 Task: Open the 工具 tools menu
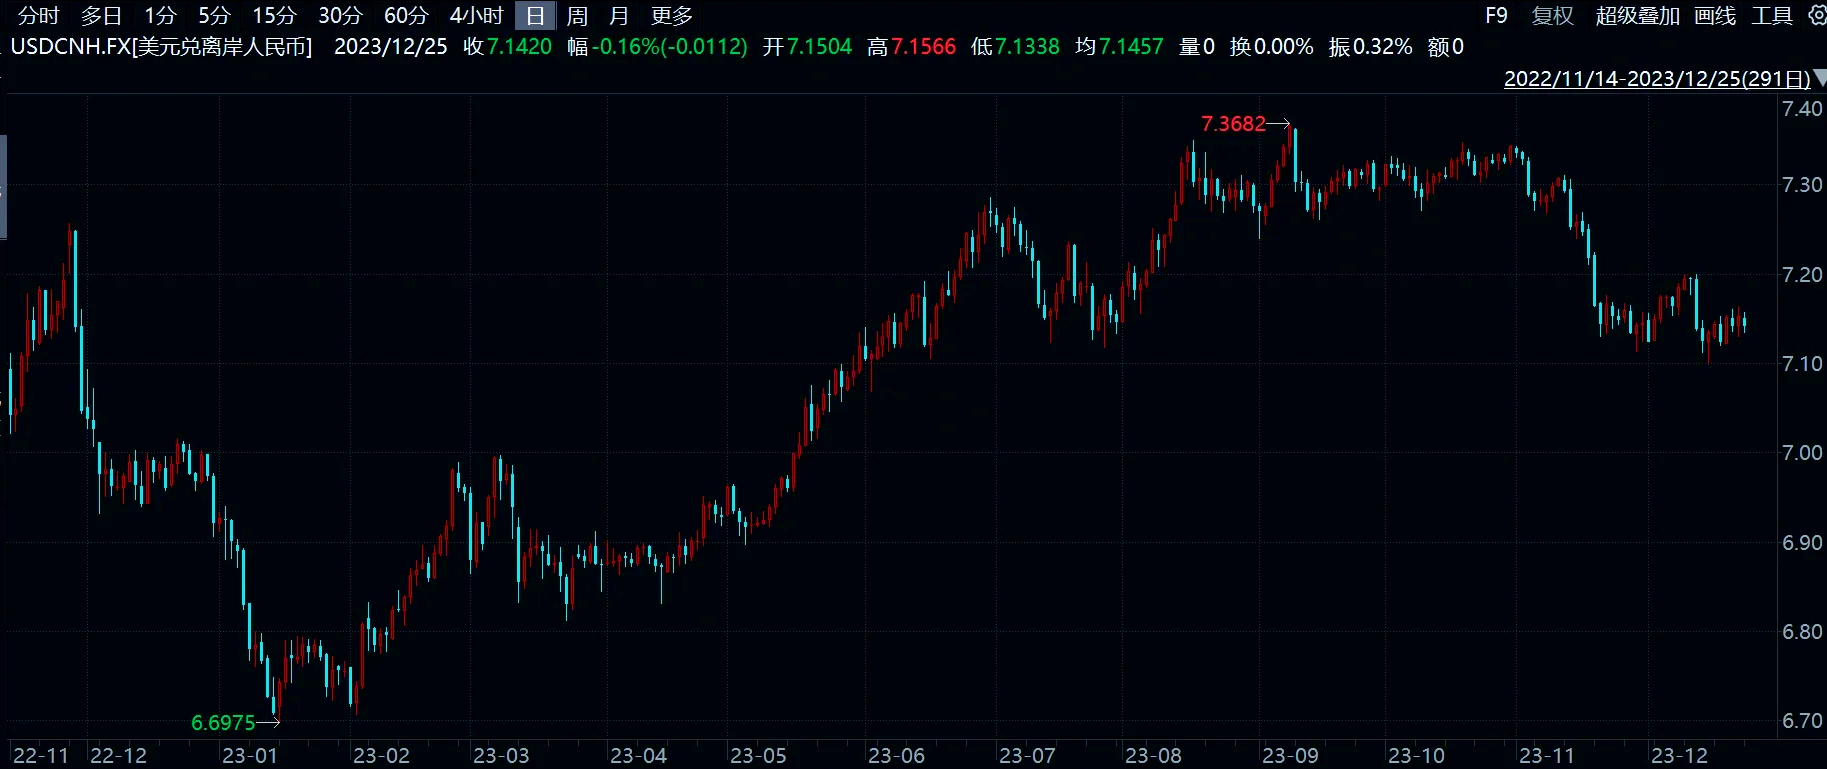click(1771, 16)
